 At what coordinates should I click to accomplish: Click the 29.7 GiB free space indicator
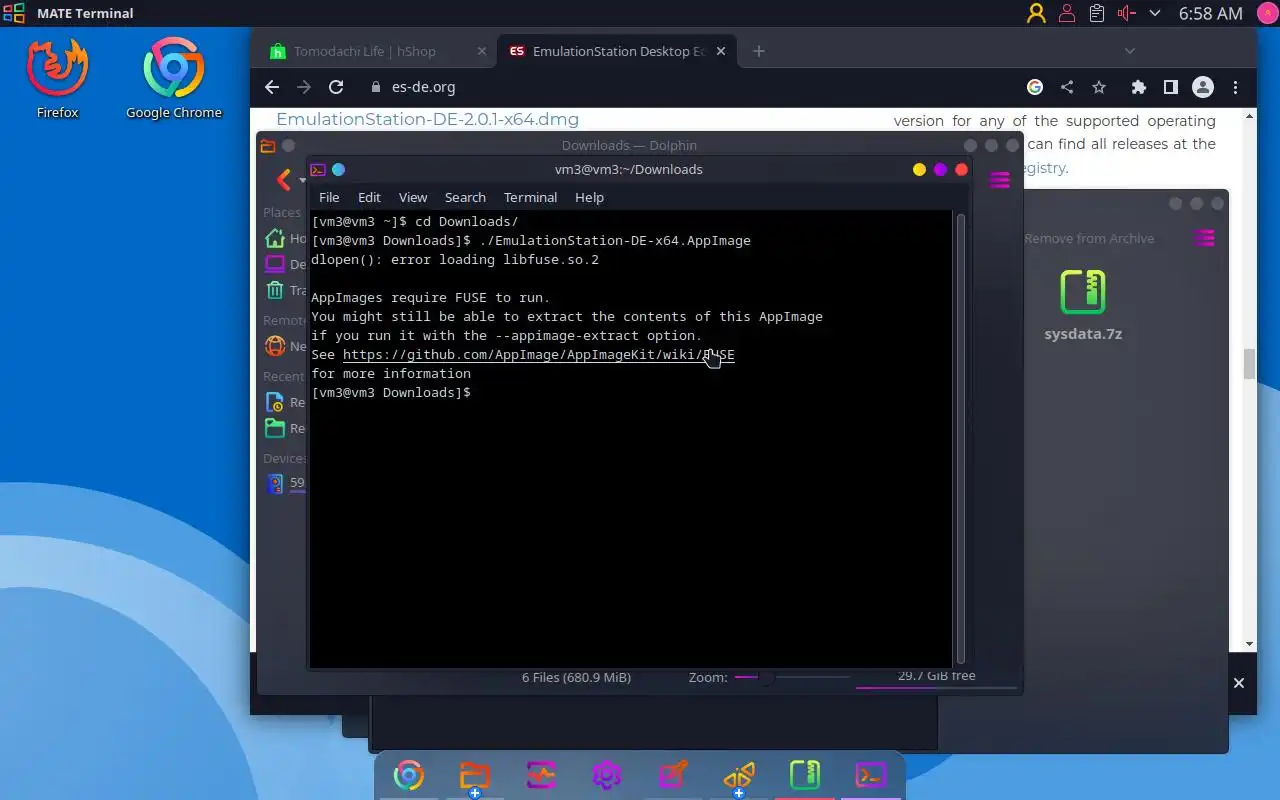[936, 676]
